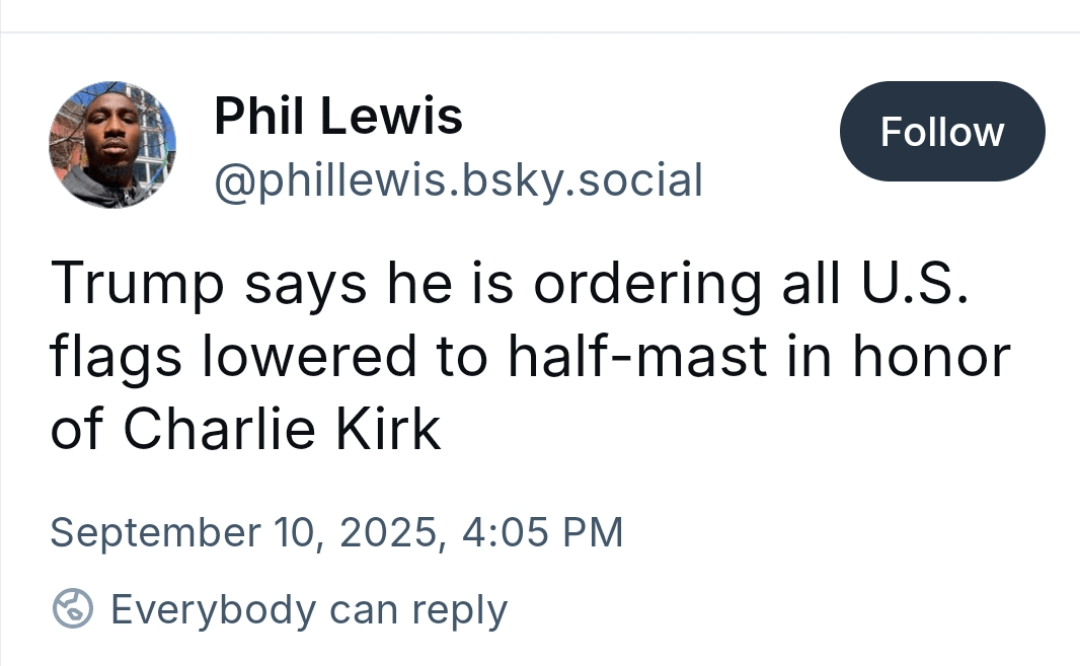This screenshot has height=666, width=1080.
Task: Click the surname "Lewis" in the header
Action: pos(391,116)
